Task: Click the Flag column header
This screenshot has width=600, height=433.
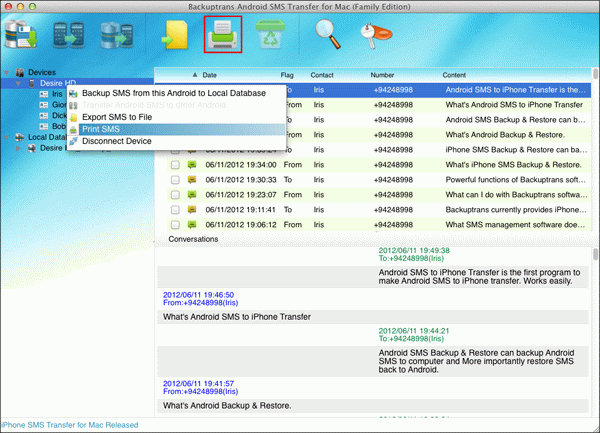Action: coord(287,75)
